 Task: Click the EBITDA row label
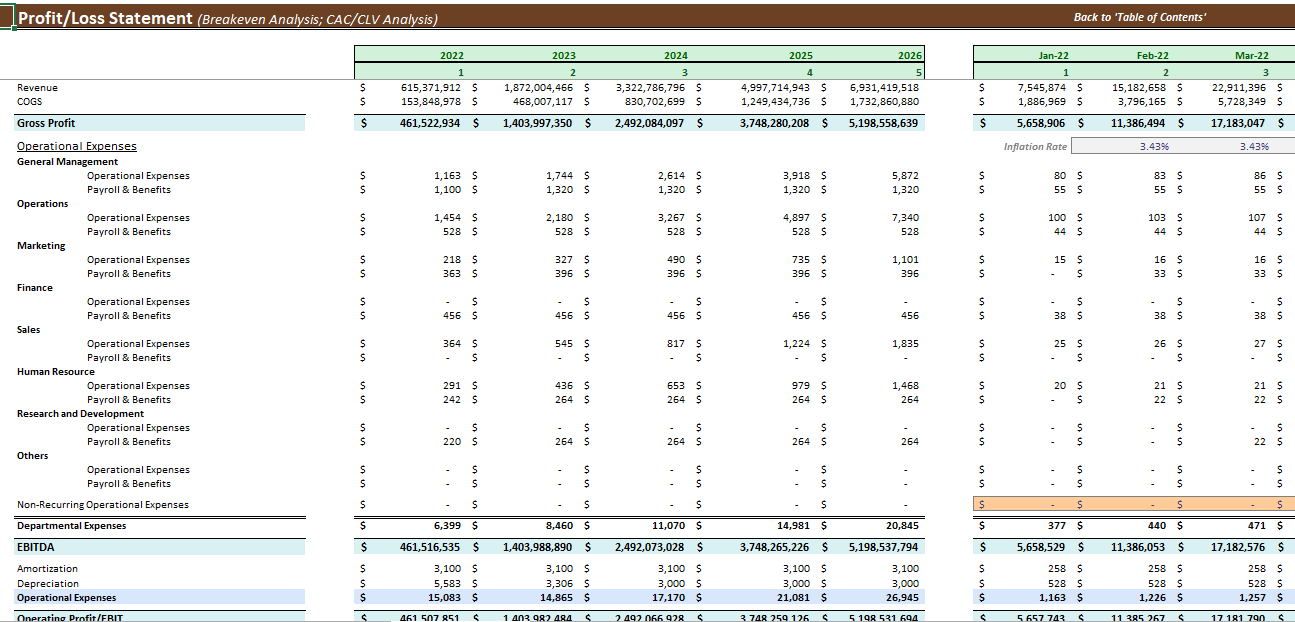pyautogui.click(x=34, y=546)
